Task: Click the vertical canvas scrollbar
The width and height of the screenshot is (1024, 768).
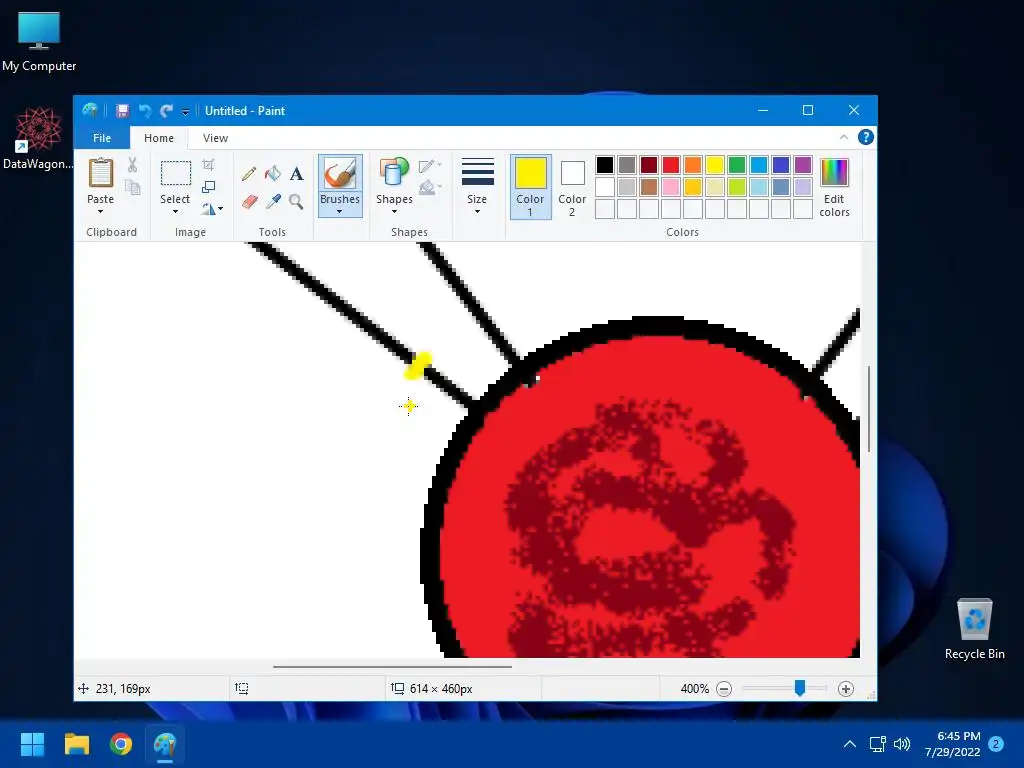Action: point(869,409)
